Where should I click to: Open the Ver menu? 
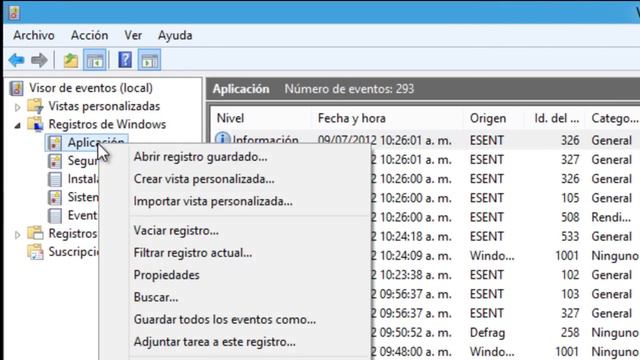coord(133,36)
